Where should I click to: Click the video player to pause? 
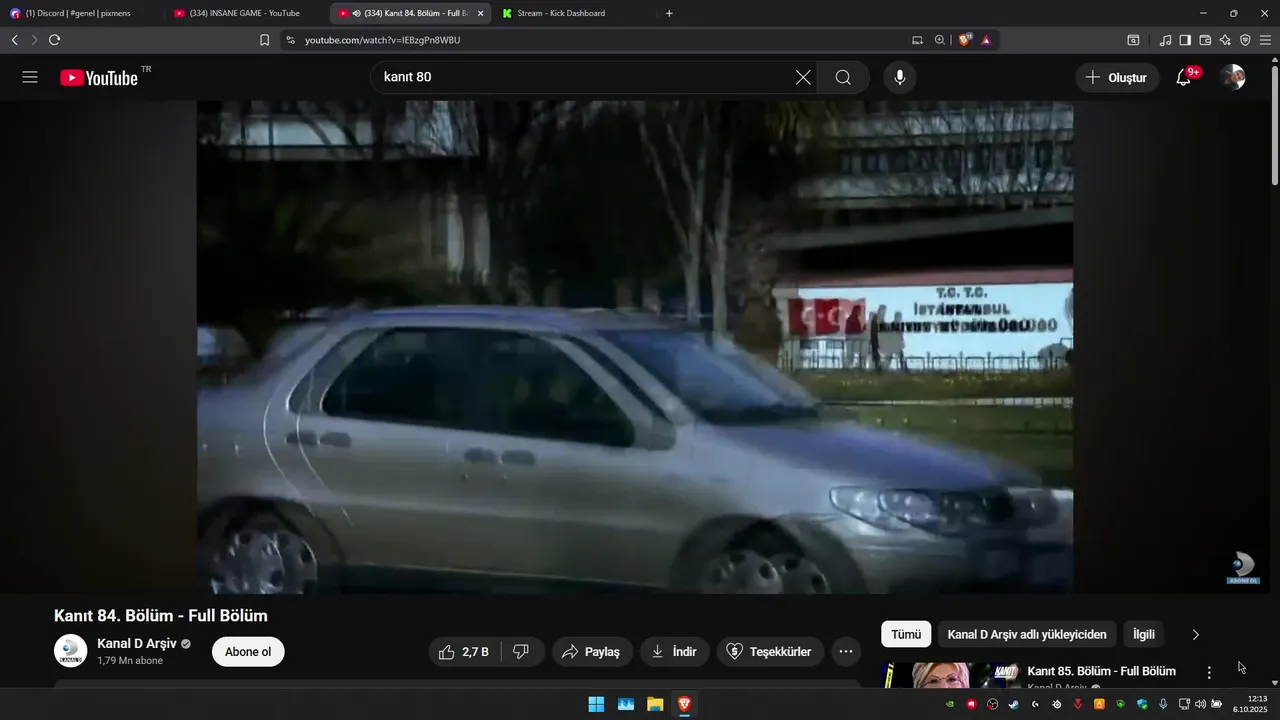635,347
